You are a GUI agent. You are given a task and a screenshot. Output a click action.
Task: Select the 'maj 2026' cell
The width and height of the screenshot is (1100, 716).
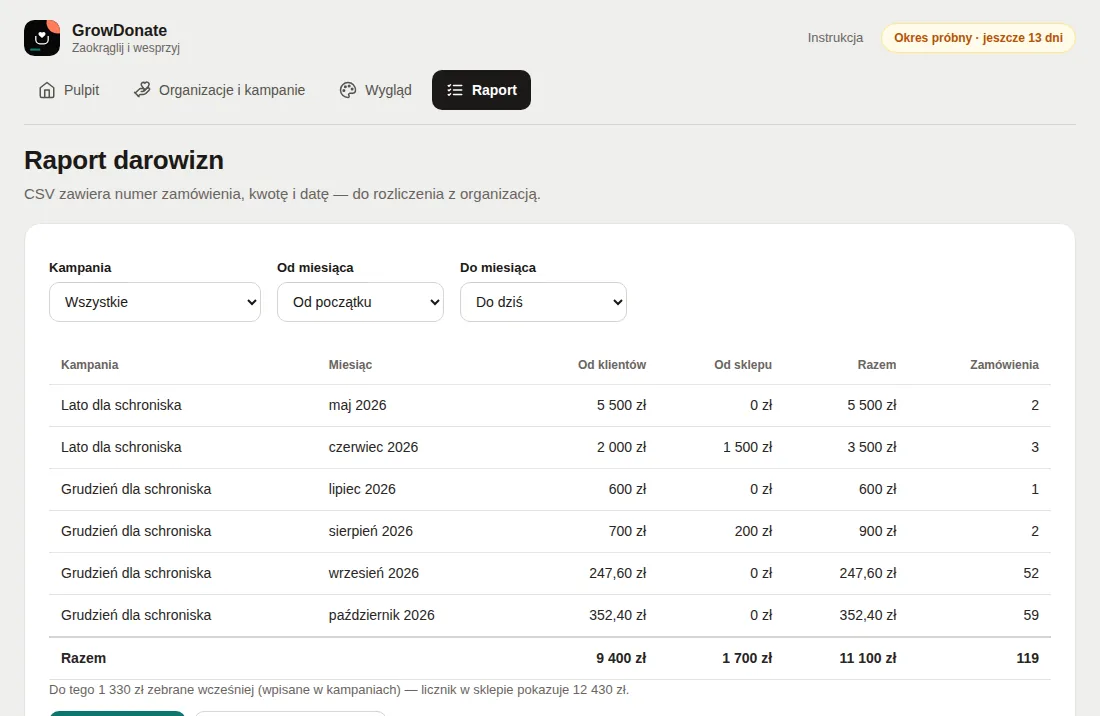(x=357, y=405)
